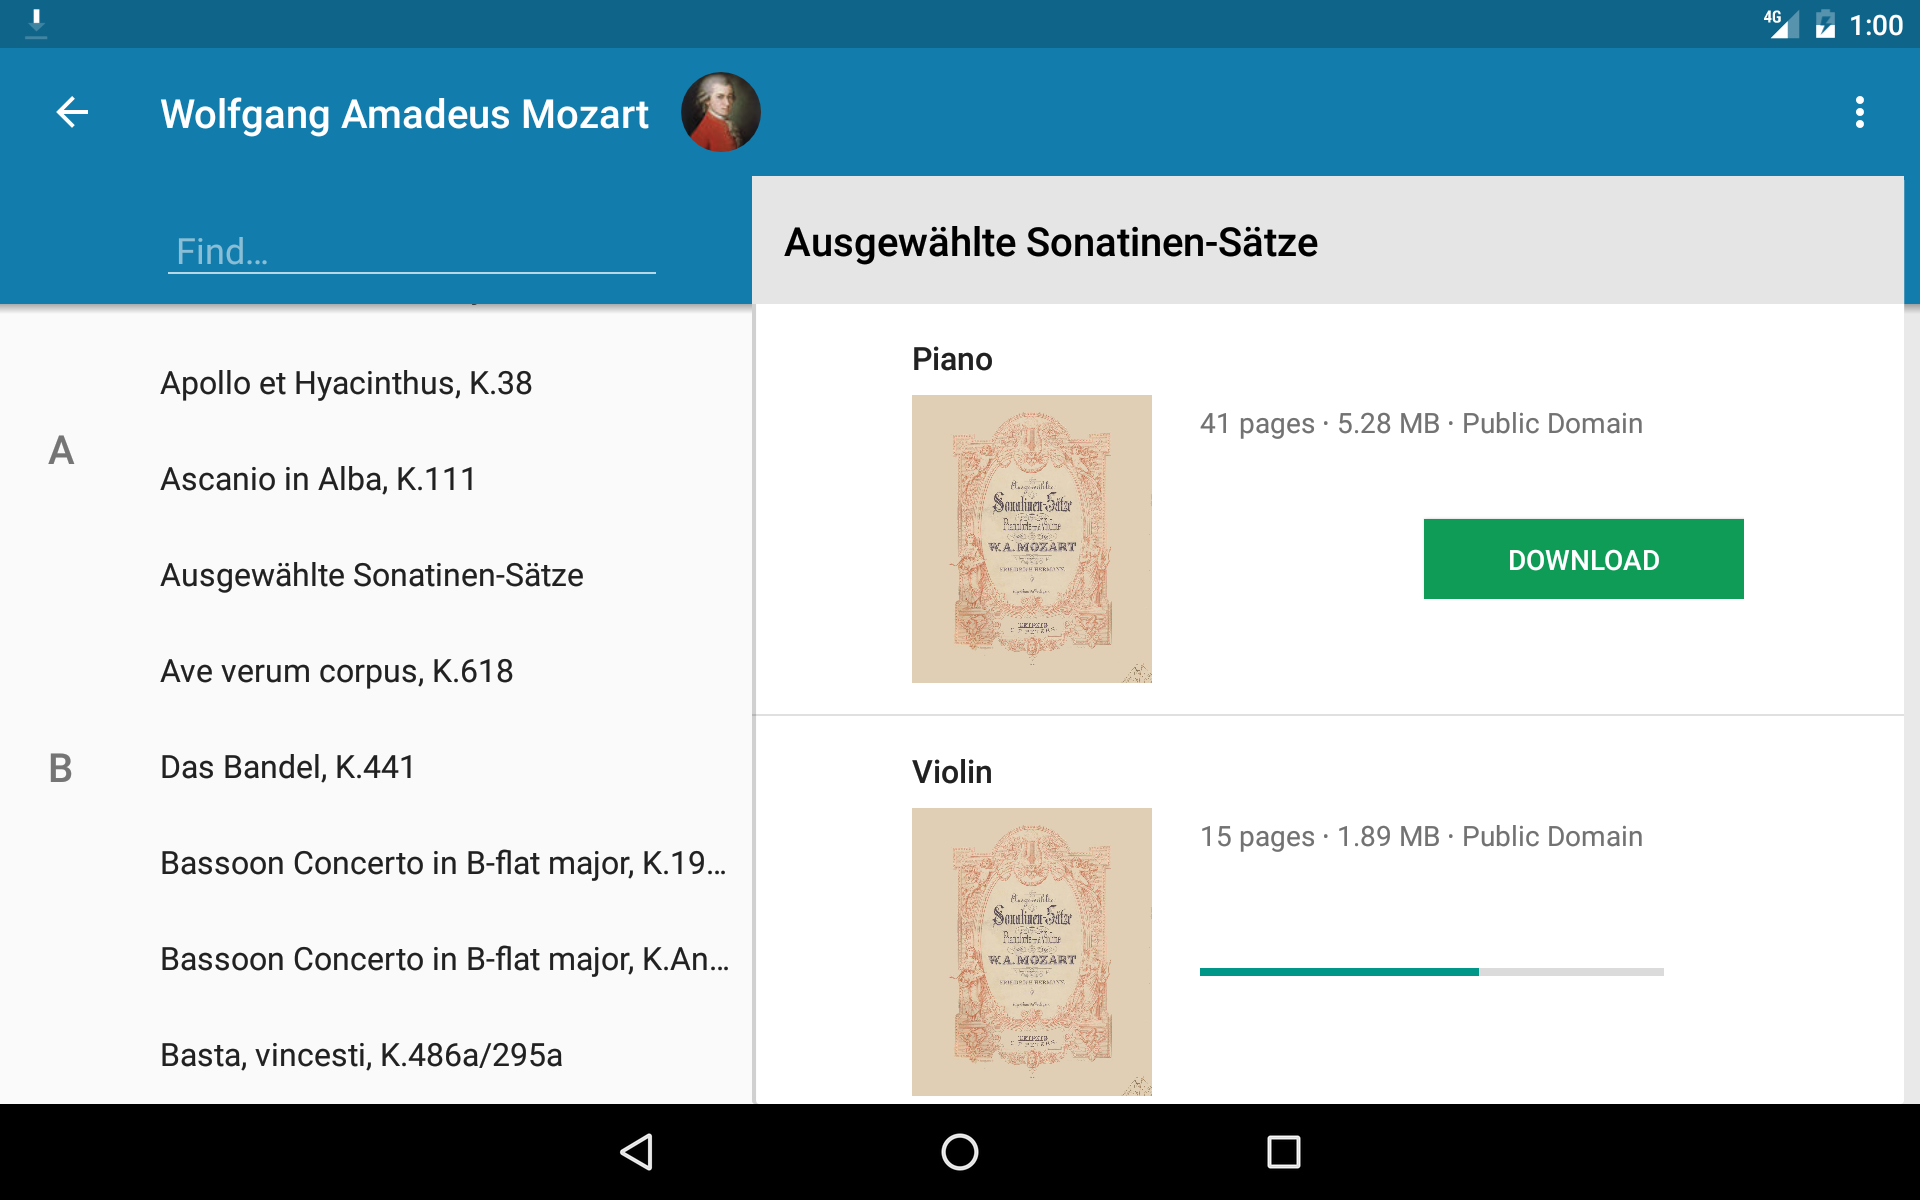Click the green DOWNLOAD button

click(1584, 559)
